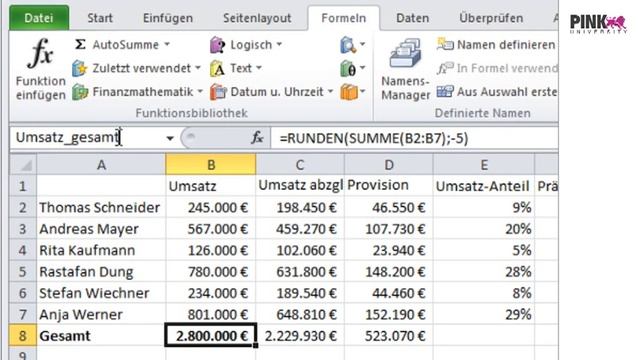Expand the AutoSumme dropdown arrow
This screenshot has width=640, height=360.
(x=167, y=44)
